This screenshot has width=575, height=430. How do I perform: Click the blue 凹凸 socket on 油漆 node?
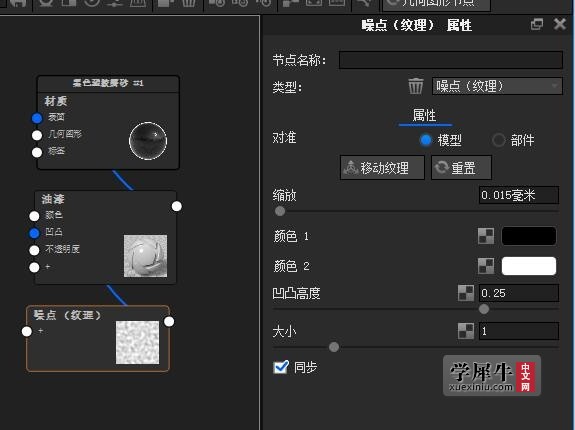click(x=34, y=233)
